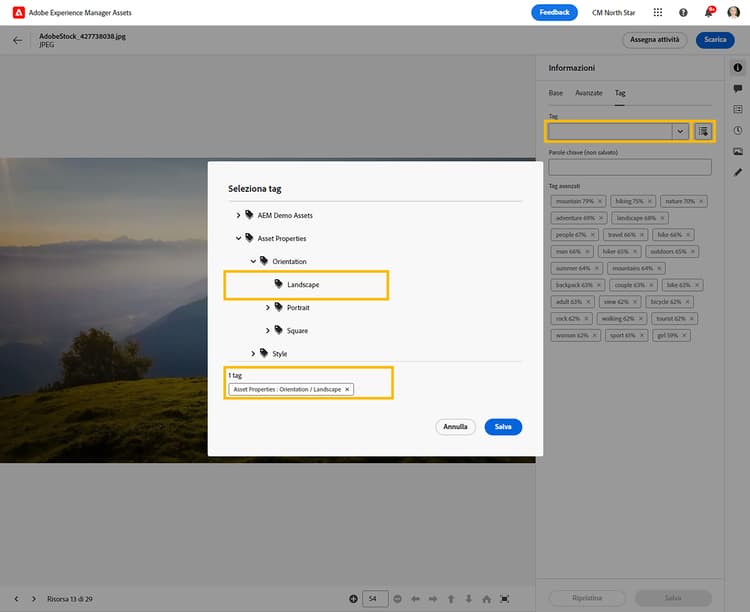Select the pencil edit icon in right rail
750x612 pixels.
(738, 172)
